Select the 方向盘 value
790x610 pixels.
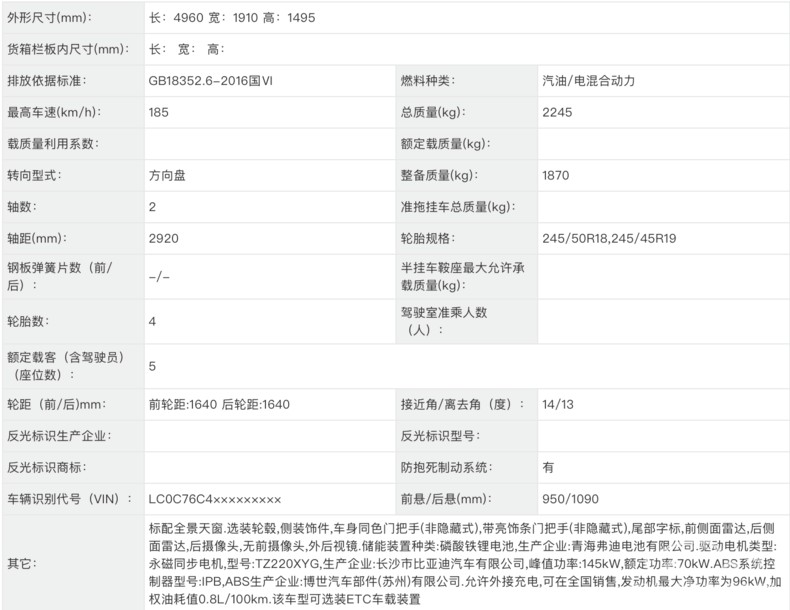[167, 175]
